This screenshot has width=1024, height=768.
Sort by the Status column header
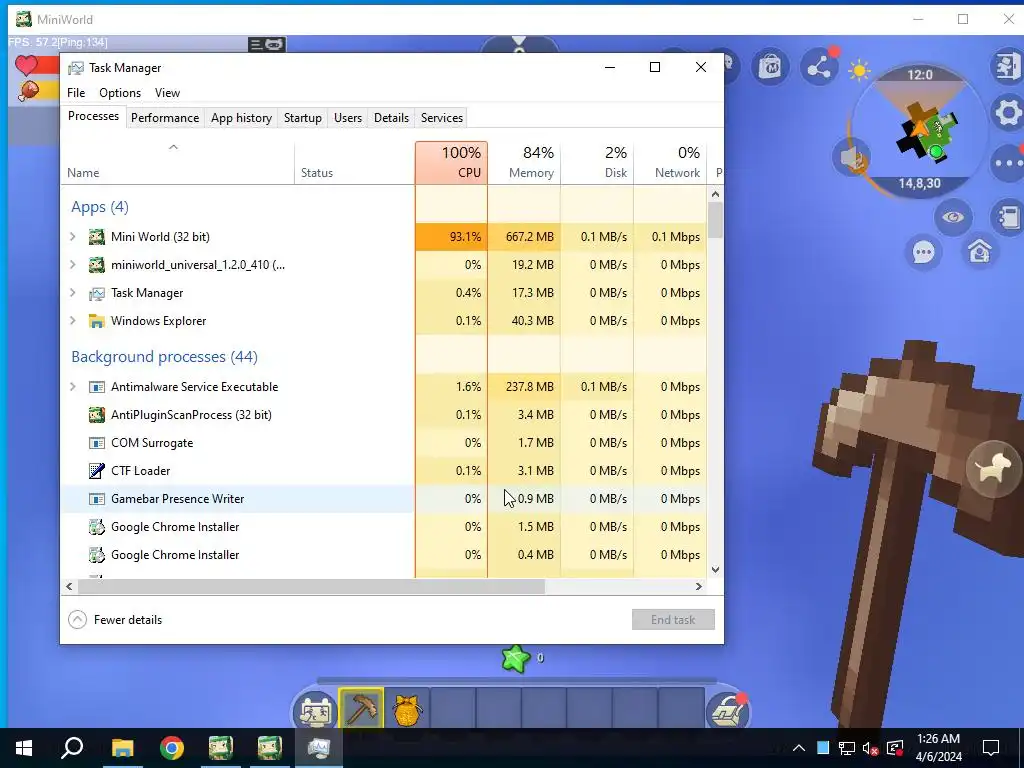pos(355,163)
